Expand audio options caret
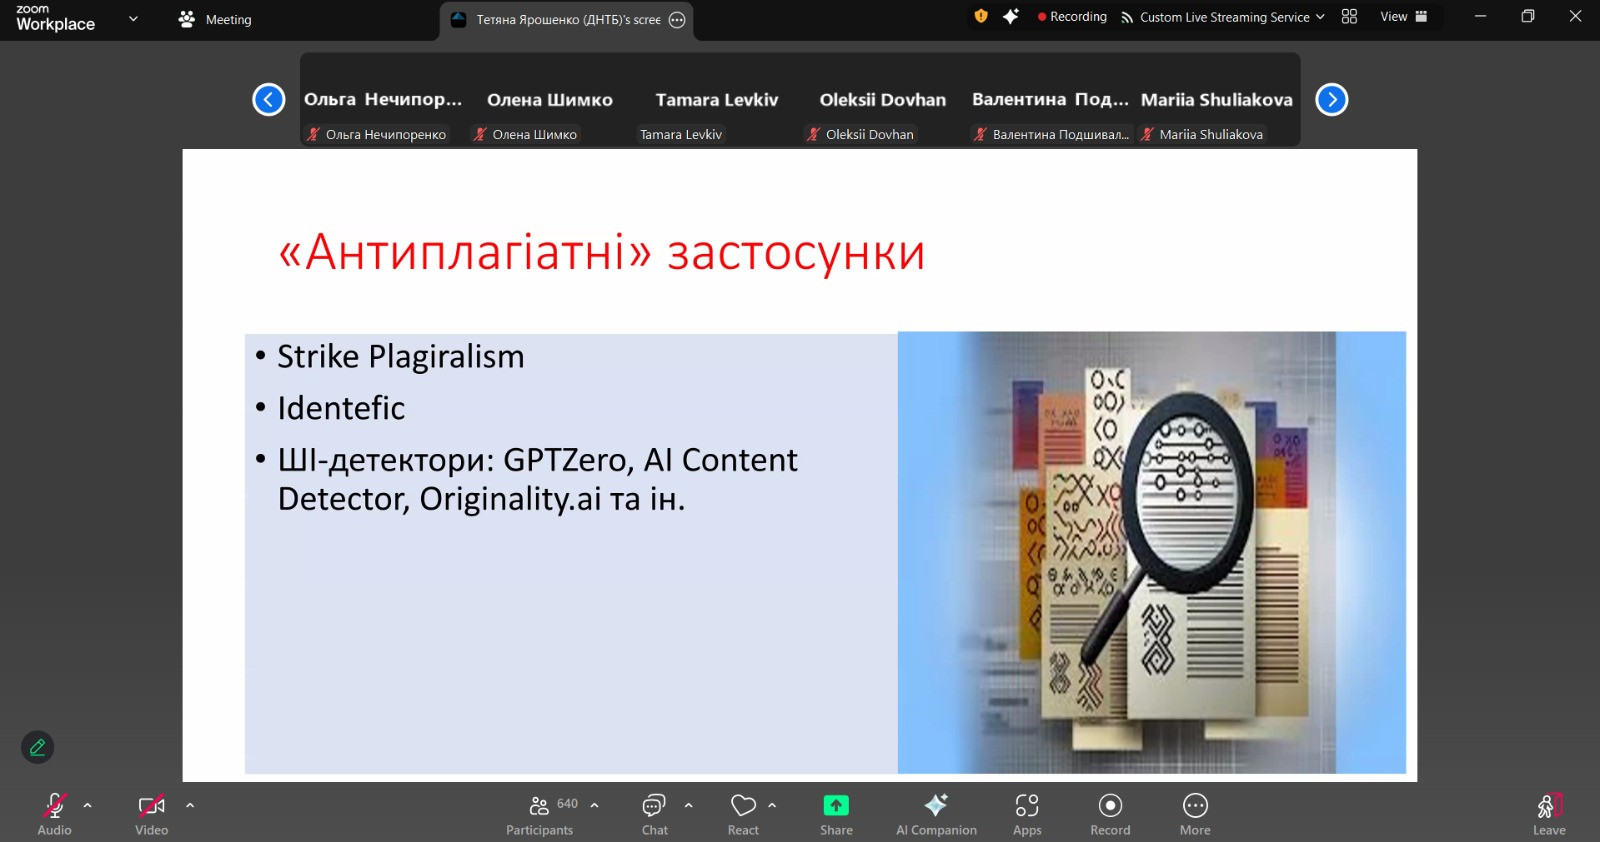The width and height of the screenshot is (1600, 842). (88, 805)
